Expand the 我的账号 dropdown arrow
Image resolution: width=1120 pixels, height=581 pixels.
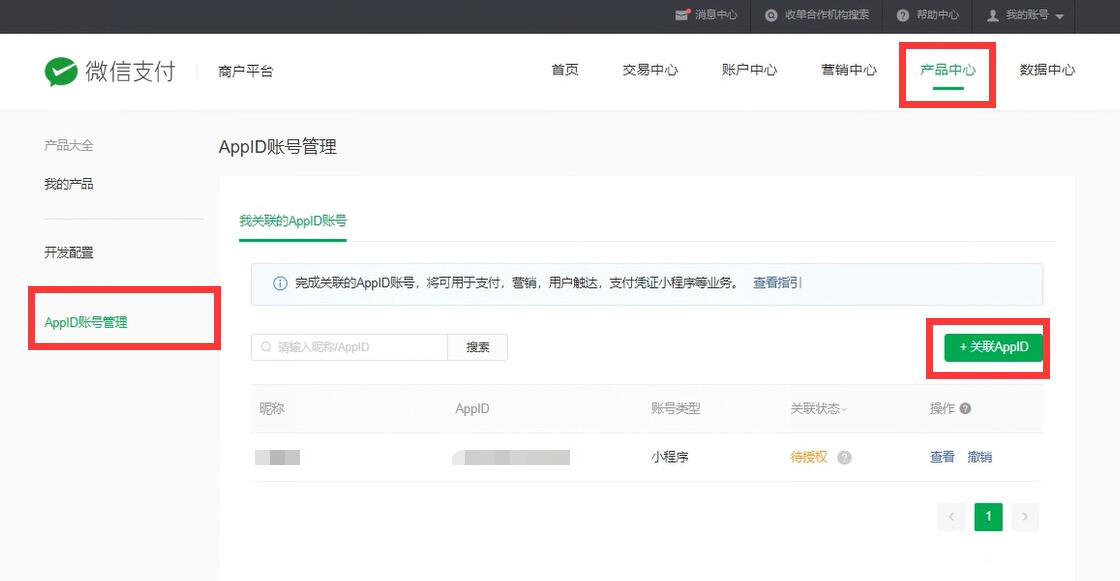pos(1059,16)
